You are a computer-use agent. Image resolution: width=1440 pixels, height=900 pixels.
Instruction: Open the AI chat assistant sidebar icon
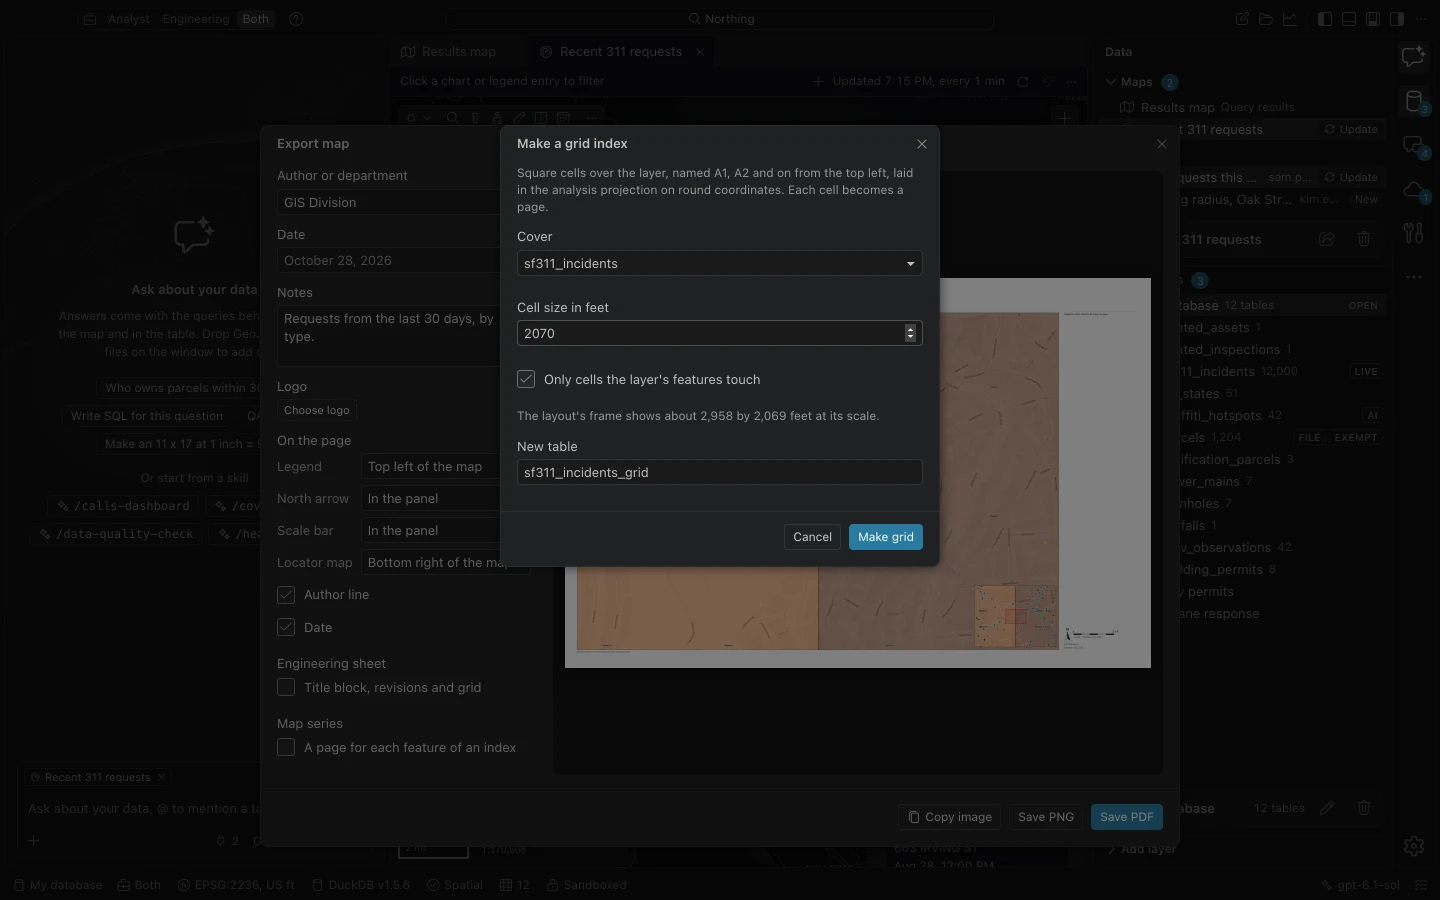[1413, 58]
